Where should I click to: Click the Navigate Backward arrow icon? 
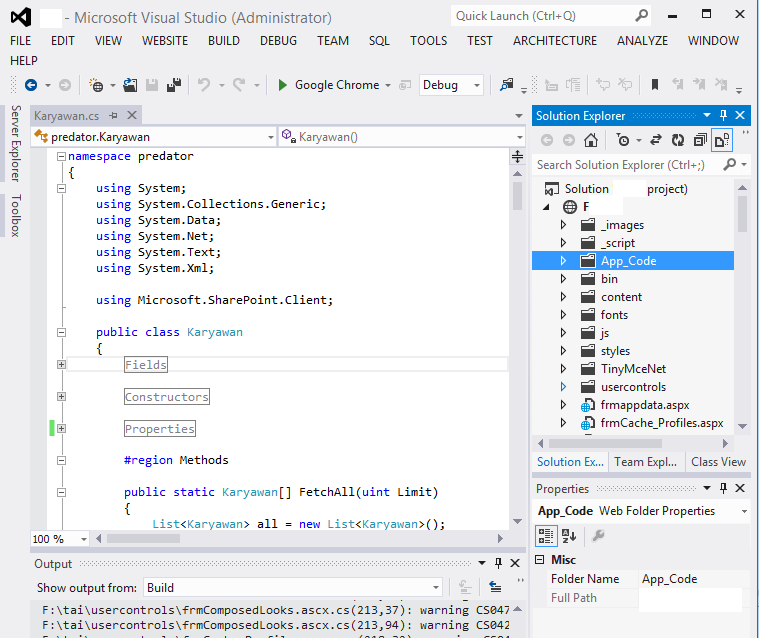[31, 85]
